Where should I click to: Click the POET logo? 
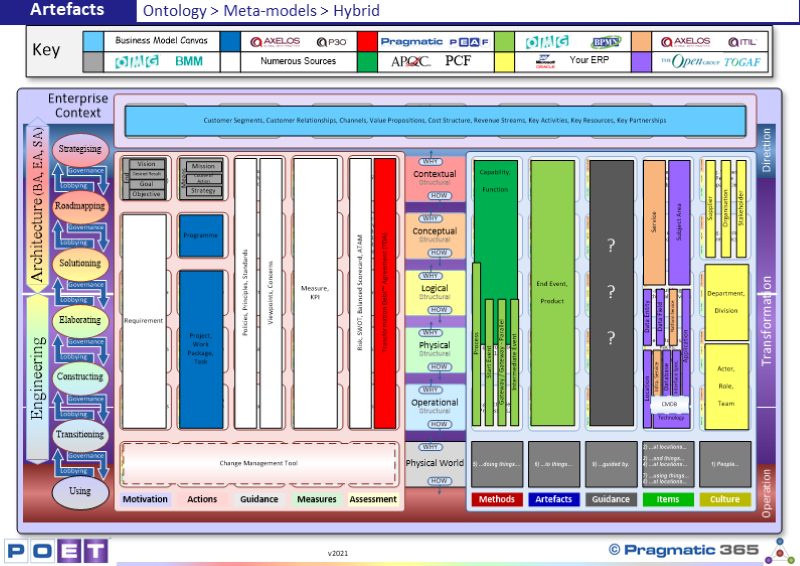click(57, 551)
